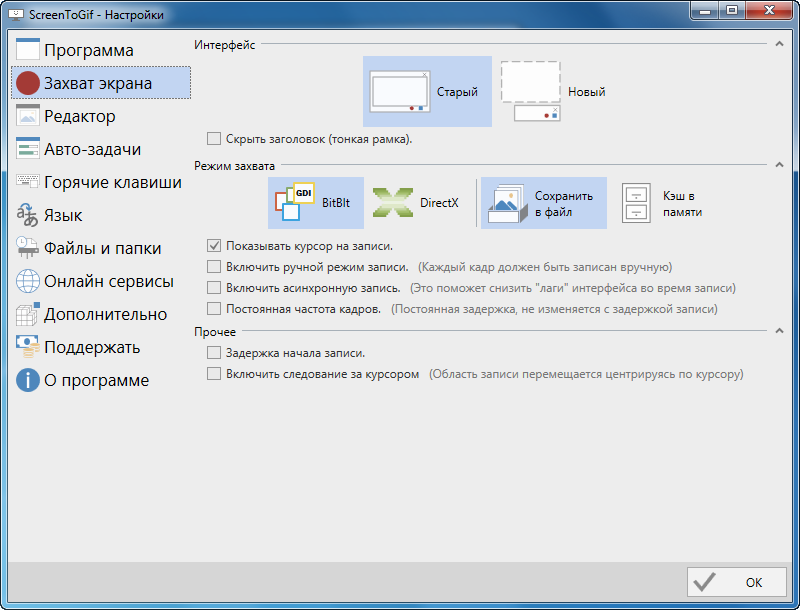The image size is (800, 610).
Task: Choose the DirectX capture mode label
Action: tap(439, 202)
